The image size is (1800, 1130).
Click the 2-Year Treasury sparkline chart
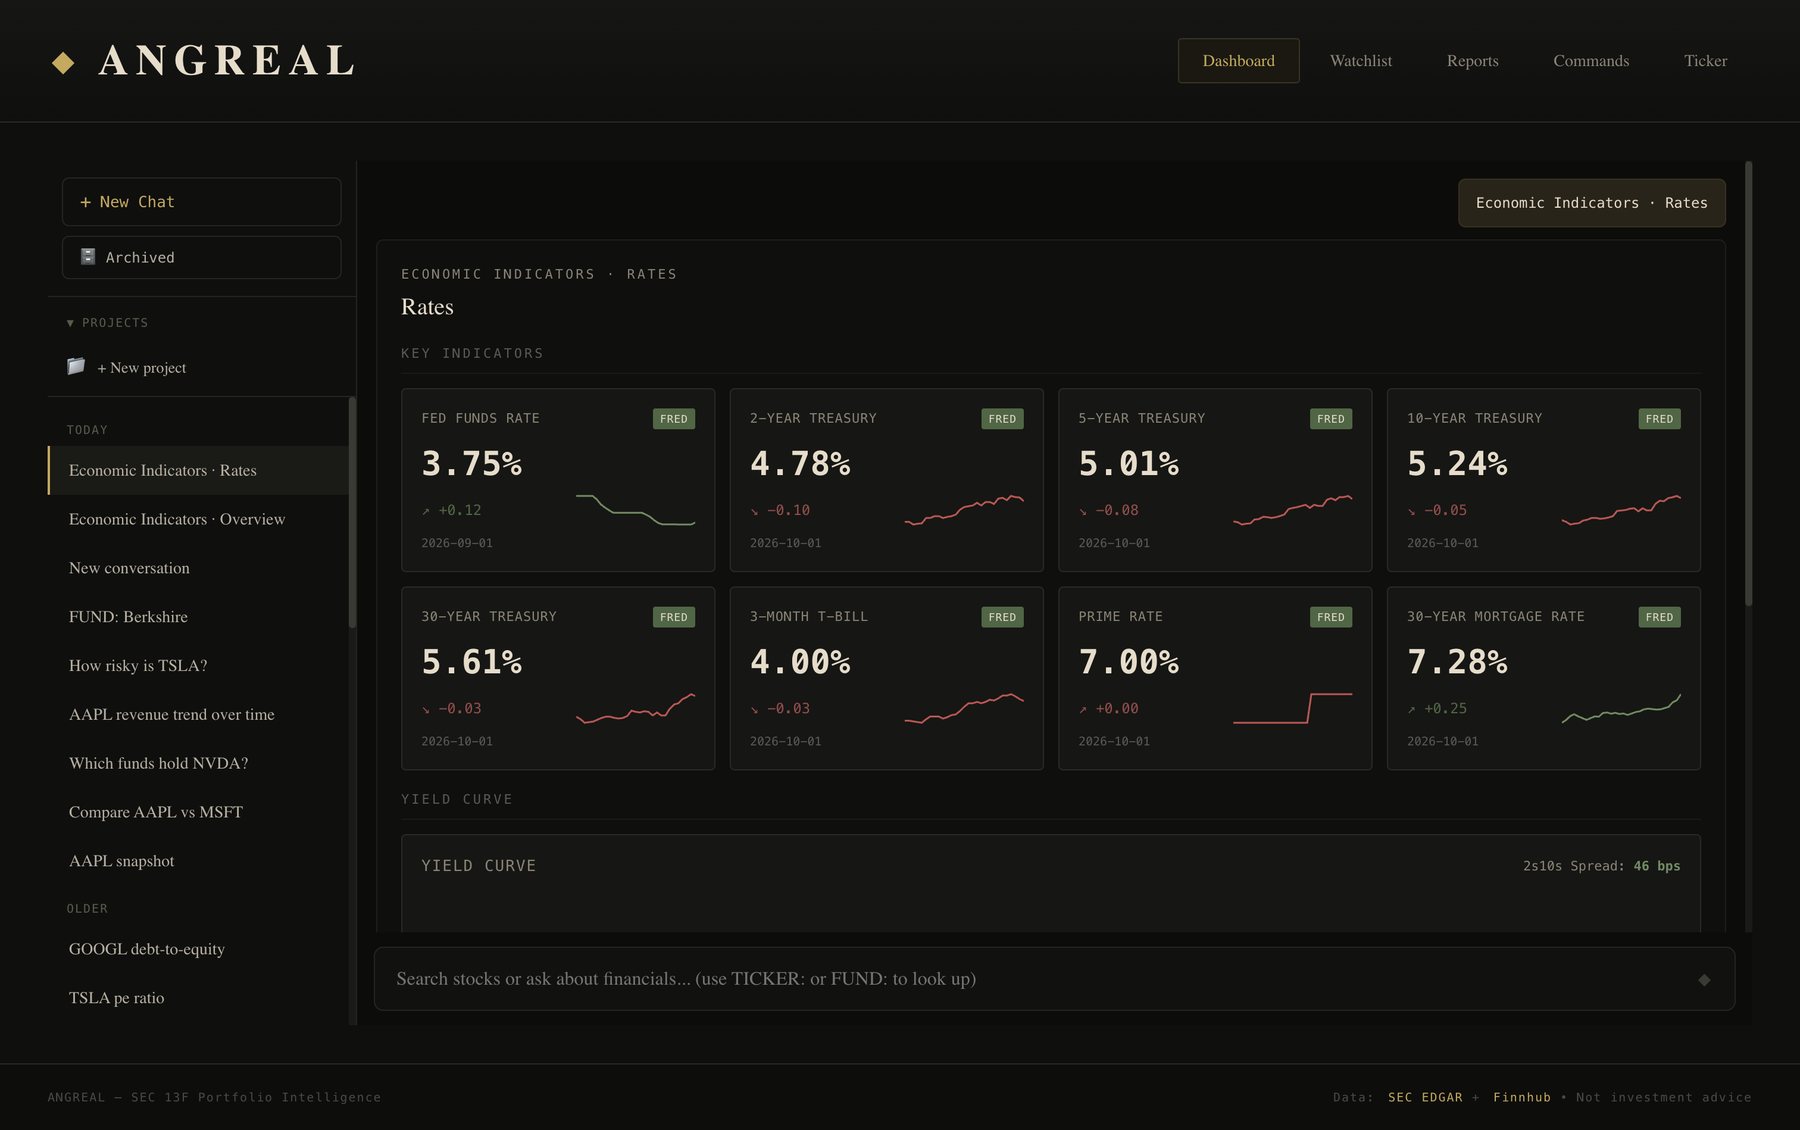coord(964,510)
